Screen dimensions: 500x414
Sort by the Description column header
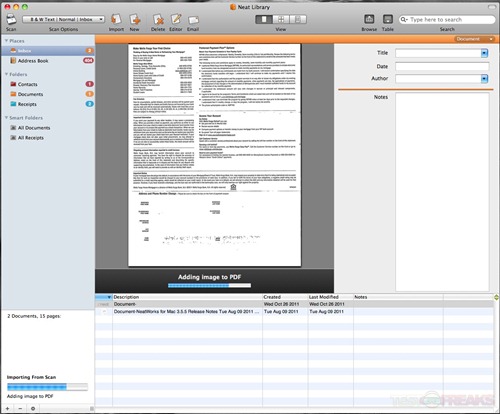[187, 297]
